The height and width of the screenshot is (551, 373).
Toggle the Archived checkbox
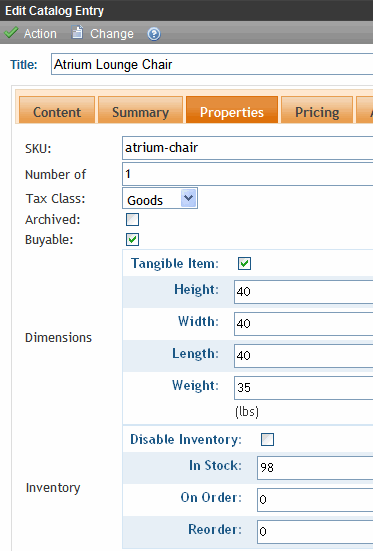tap(133, 220)
